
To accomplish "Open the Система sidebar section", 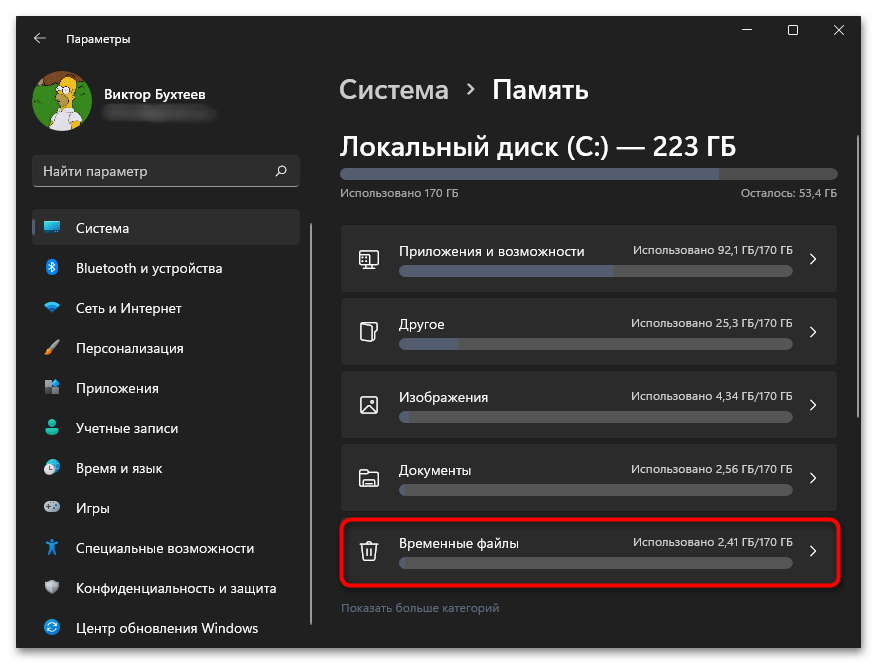I will click(x=166, y=228).
